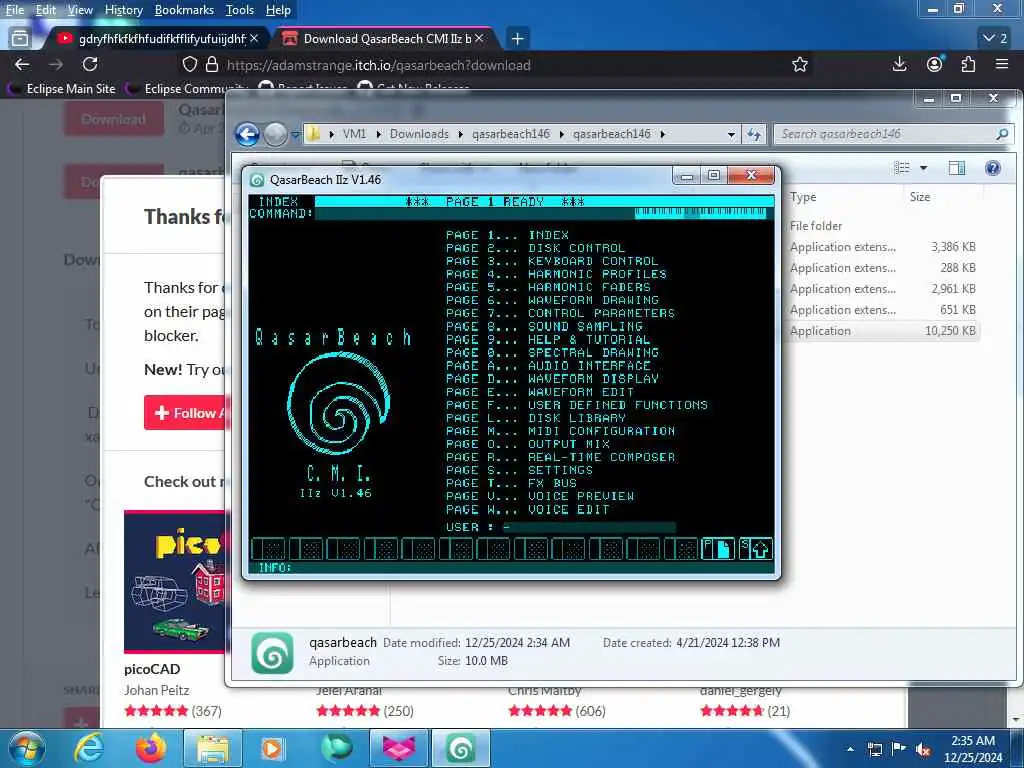The height and width of the screenshot is (768, 1024).
Task: Expand Explorer address history dropdown
Action: [x=731, y=135]
